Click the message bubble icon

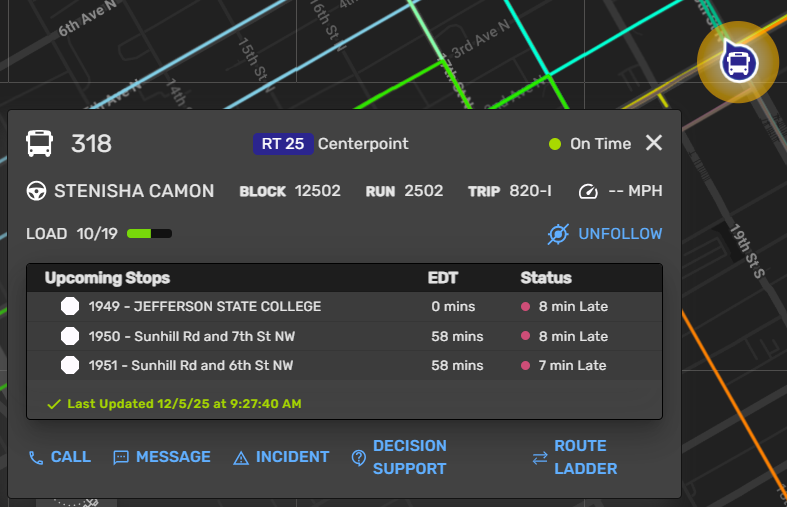121,458
